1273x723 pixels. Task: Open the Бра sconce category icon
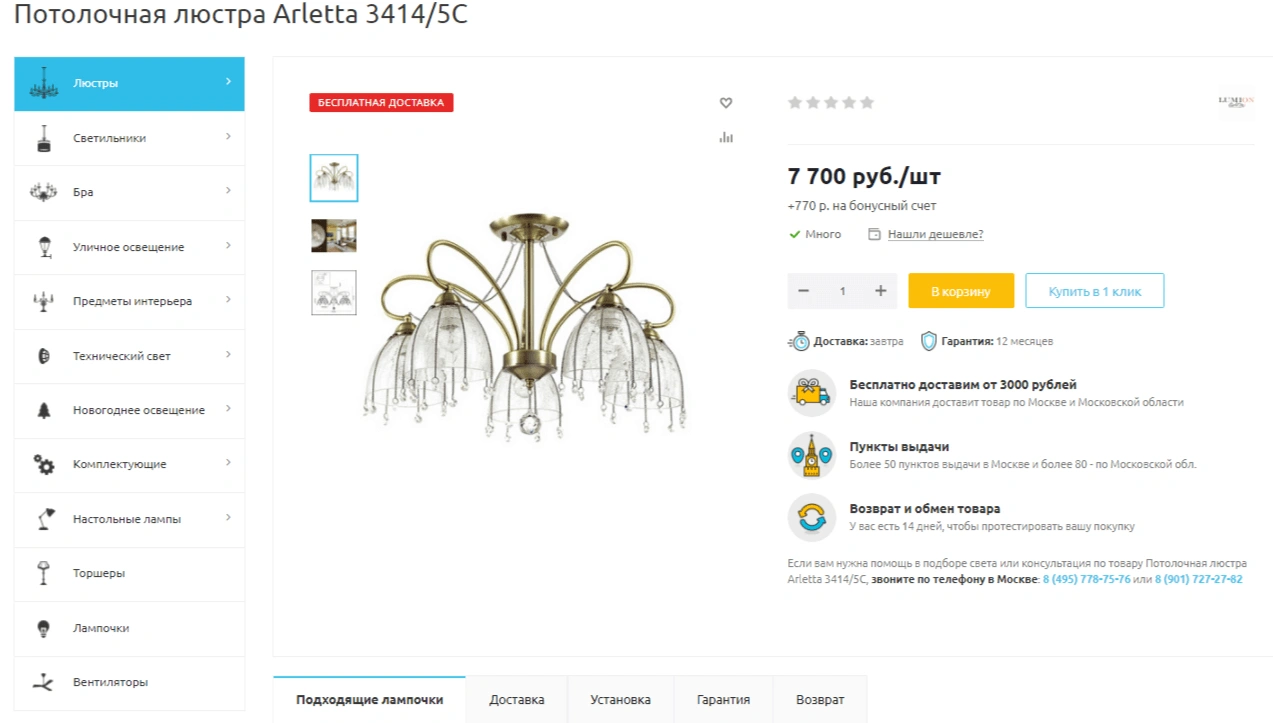(43, 192)
